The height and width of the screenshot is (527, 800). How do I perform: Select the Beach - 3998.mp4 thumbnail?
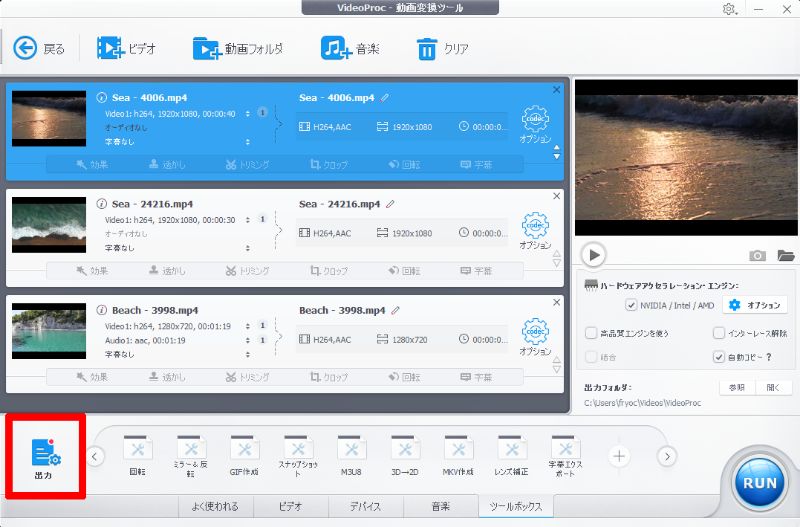(x=49, y=331)
